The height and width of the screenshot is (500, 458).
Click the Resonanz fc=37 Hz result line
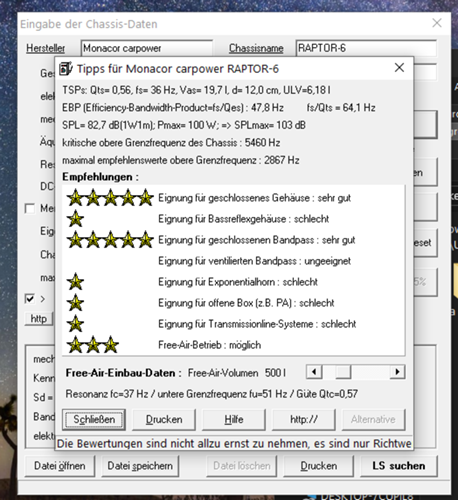(212, 394)
